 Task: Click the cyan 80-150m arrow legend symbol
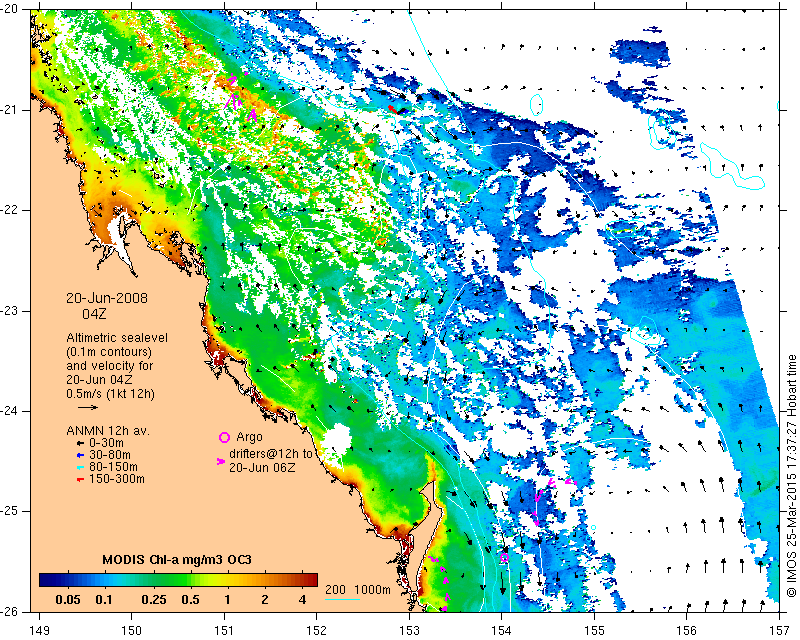click(x=80, y=467)
